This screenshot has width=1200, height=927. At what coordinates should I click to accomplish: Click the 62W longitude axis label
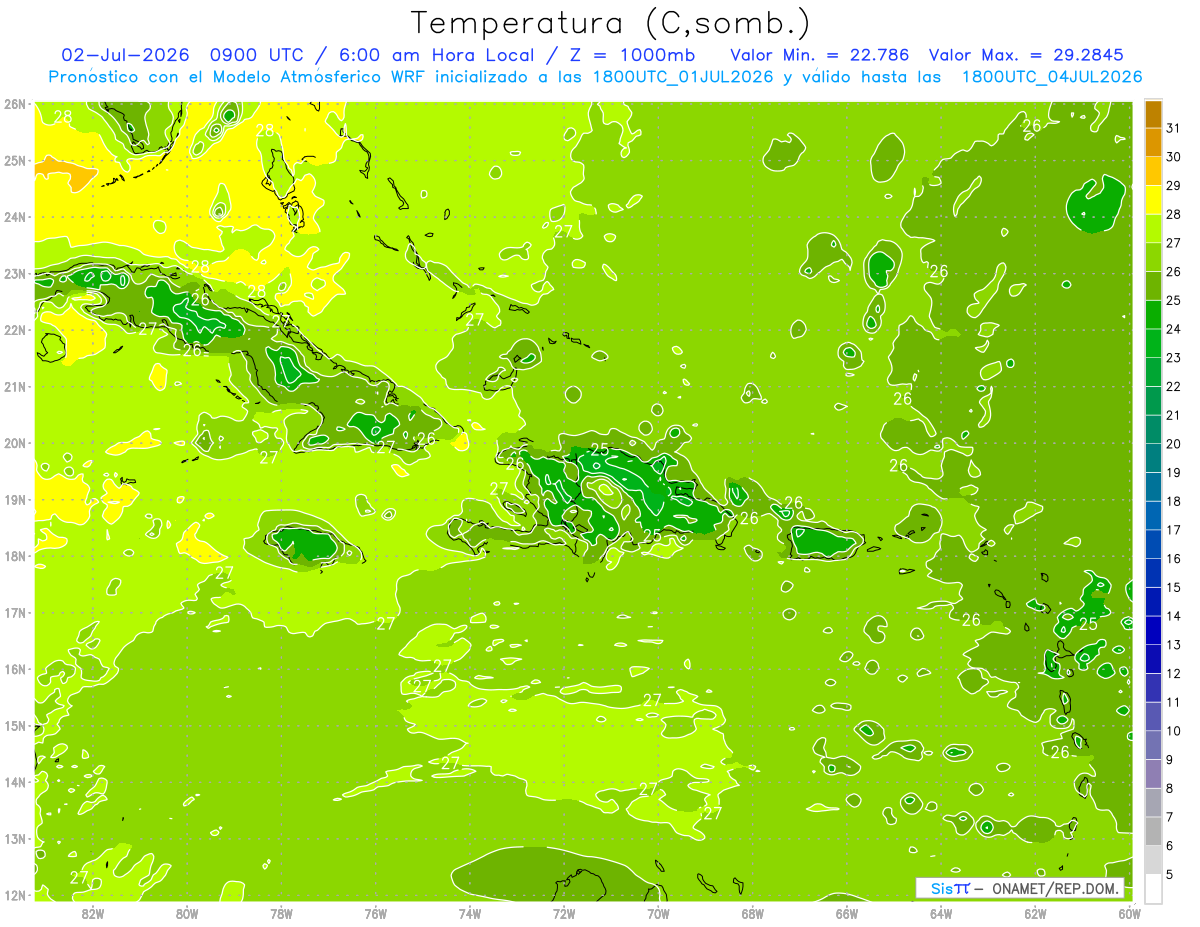point(1036,912)
